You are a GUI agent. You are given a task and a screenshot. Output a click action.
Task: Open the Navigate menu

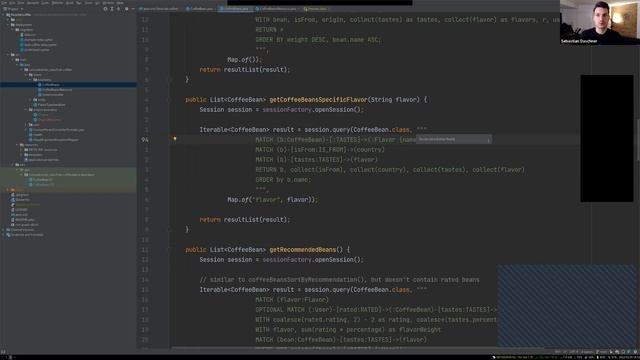pyautogui.click(x=33, y=3)
